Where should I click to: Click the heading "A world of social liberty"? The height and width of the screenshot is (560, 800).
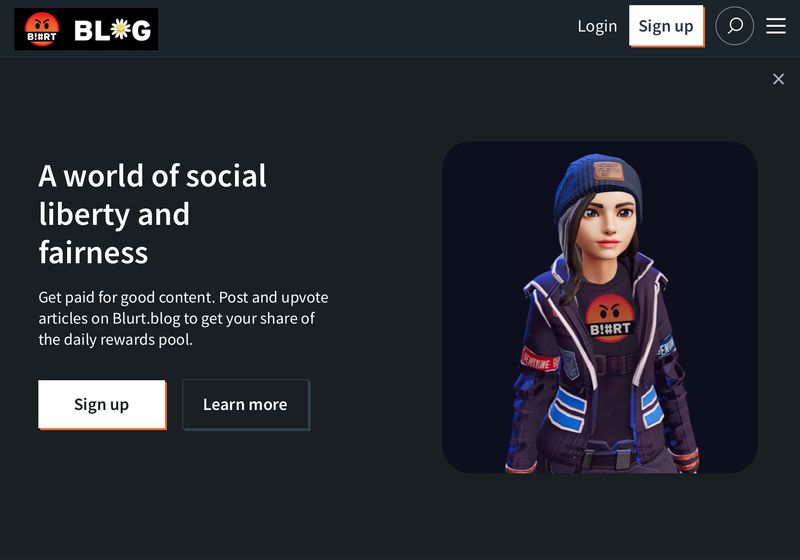click(152, 176)
